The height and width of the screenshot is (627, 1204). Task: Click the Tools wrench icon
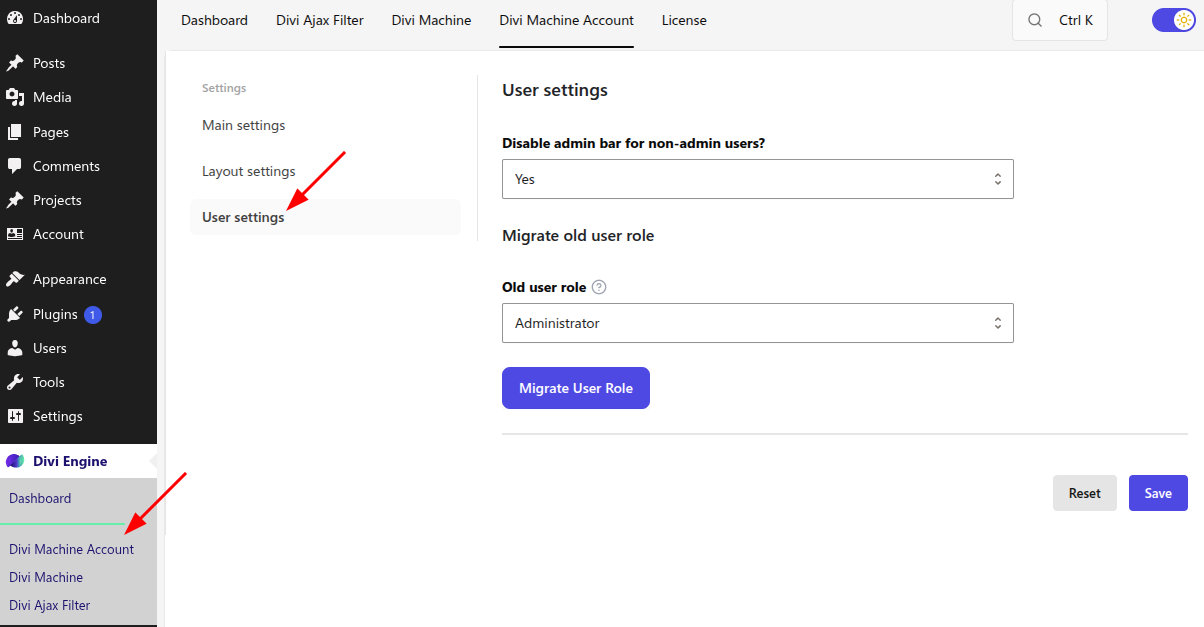[x=15, y=382]
